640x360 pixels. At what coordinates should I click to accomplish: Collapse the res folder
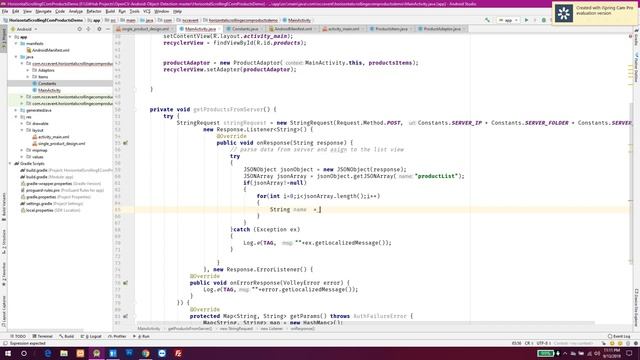(16, 117)
